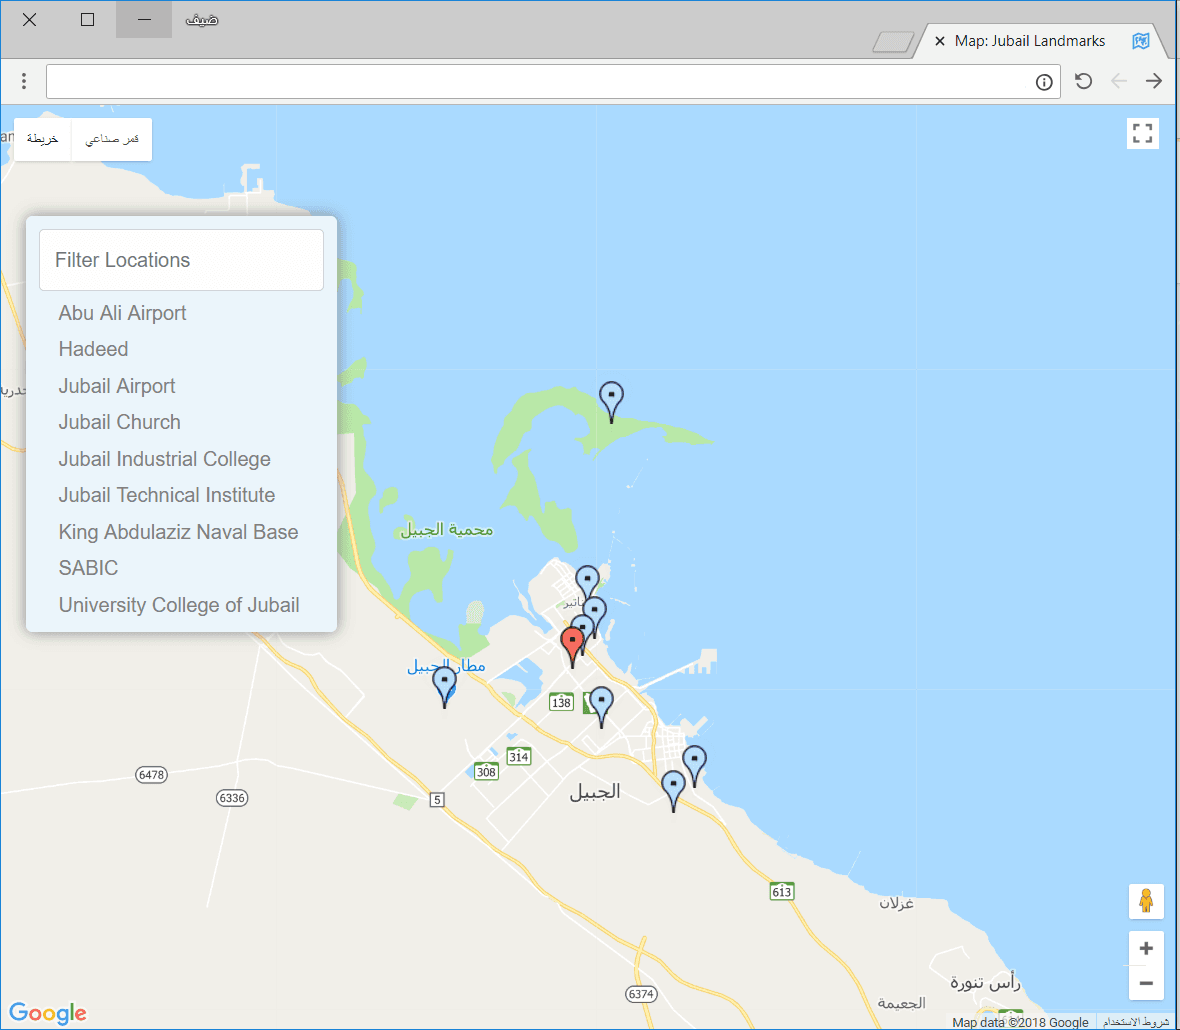Image resolution: width=1180 pixels, height=1030 pixels.
Task: Click the marker beside route 138
Action: [601, 706]
